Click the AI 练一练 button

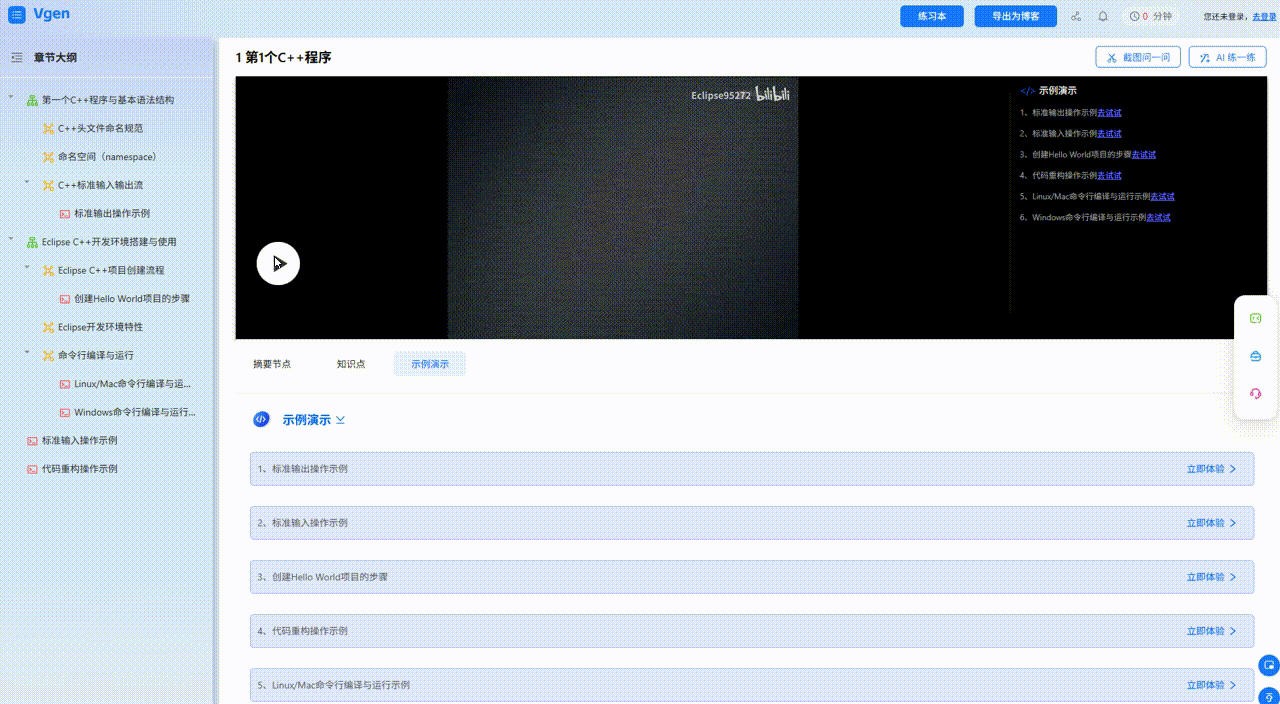click(x=1227, y=57)
